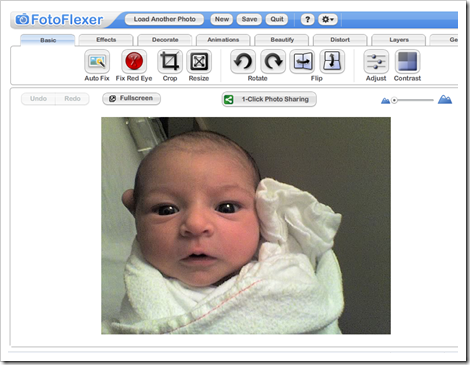Click the Save button
This screenshot has height=365, width=470.
(249, 19)
